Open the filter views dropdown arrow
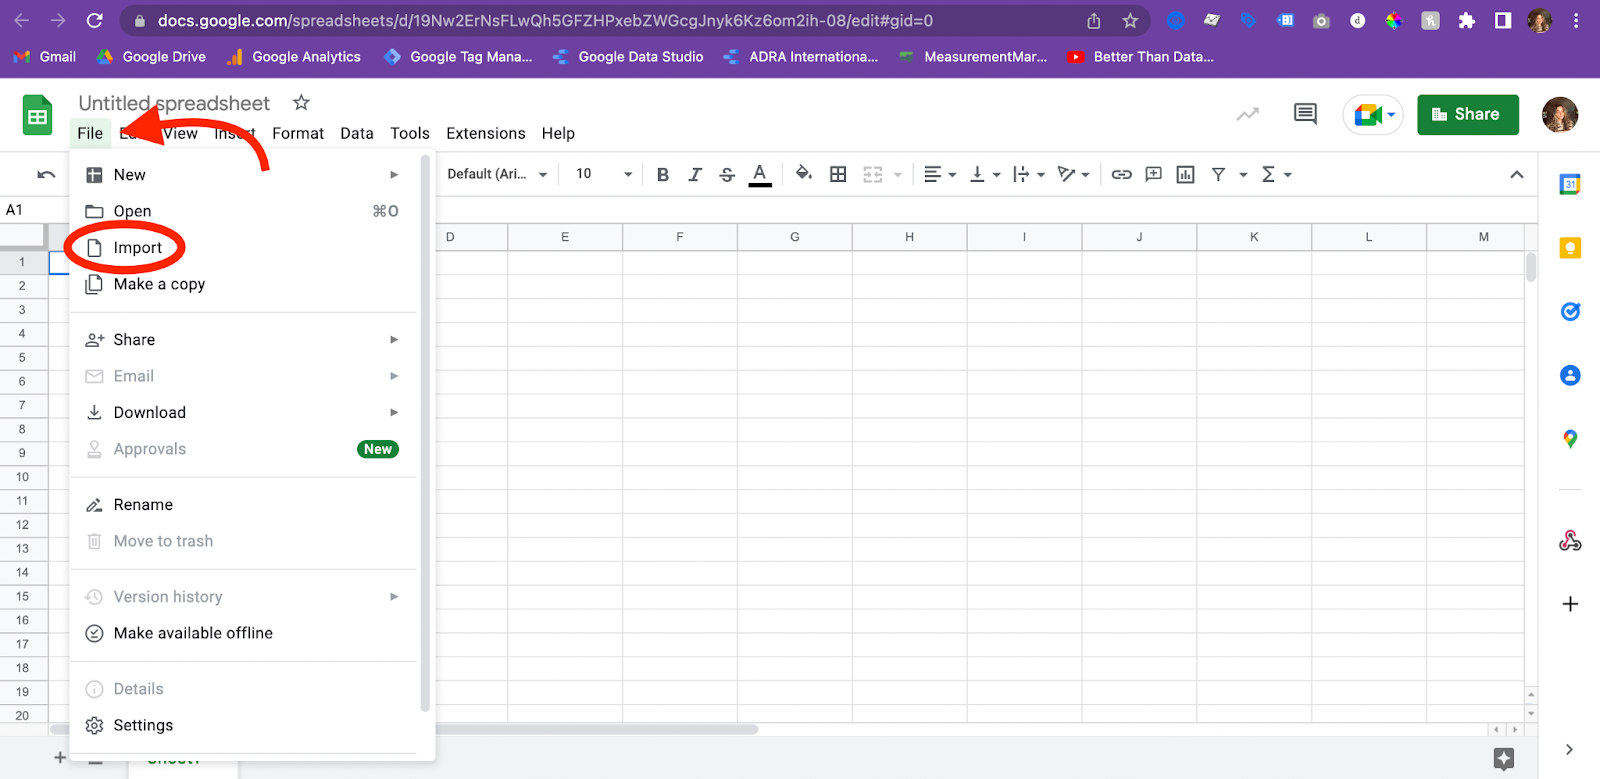This screenshot has width=1600, height=779. 1243,175
